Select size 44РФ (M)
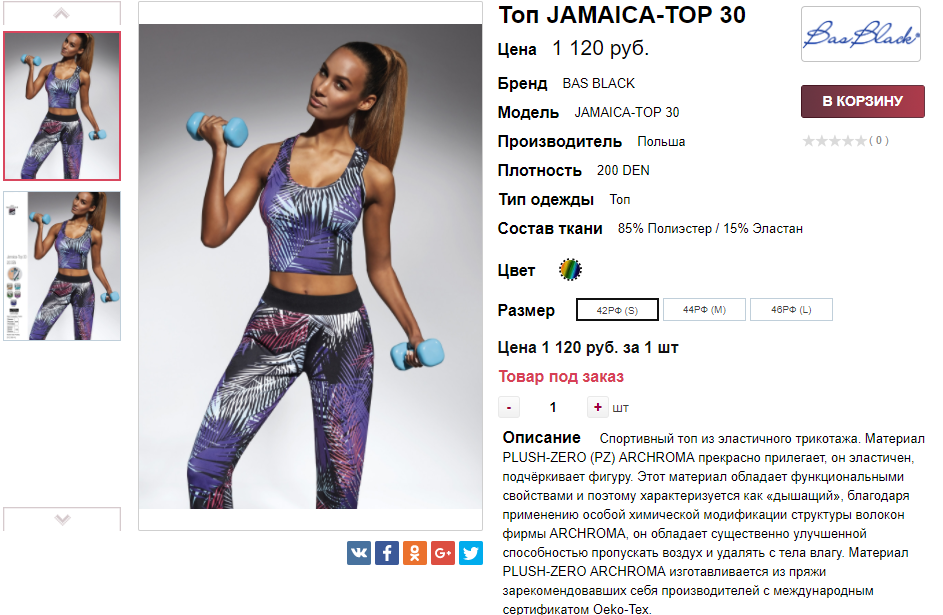 coord(704,310)
